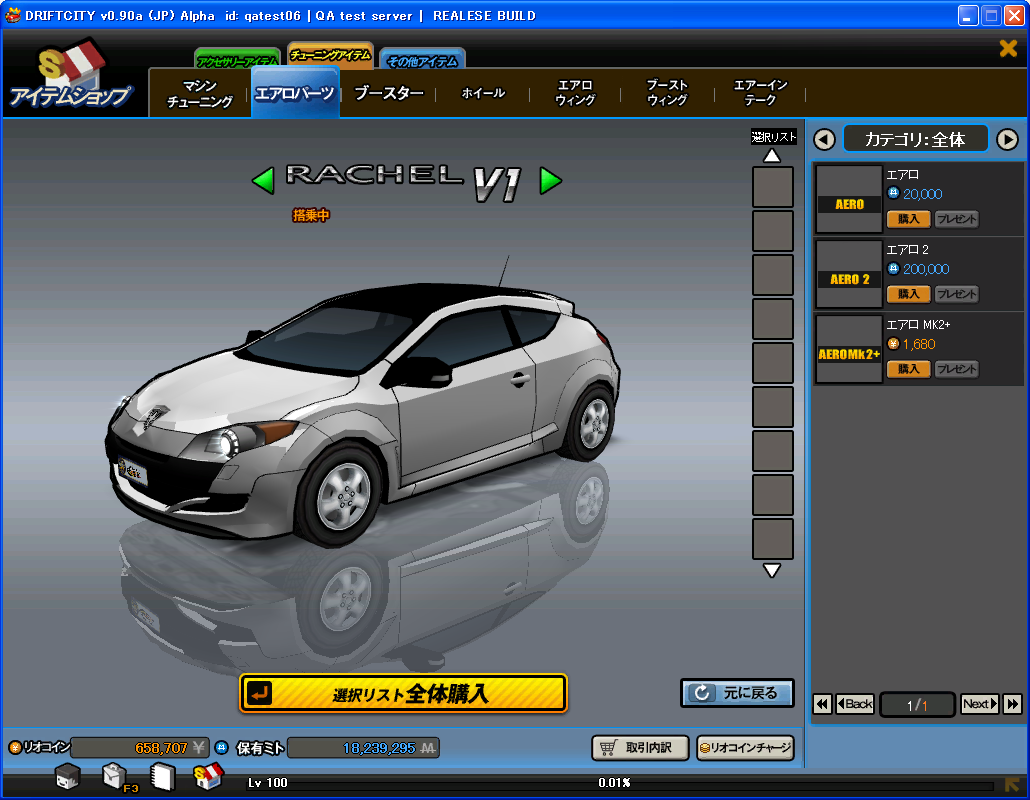Click the 1,680 price of エアロ MK2+
The width and height of the screenshot is (1030, 800).
pos(919,344)
